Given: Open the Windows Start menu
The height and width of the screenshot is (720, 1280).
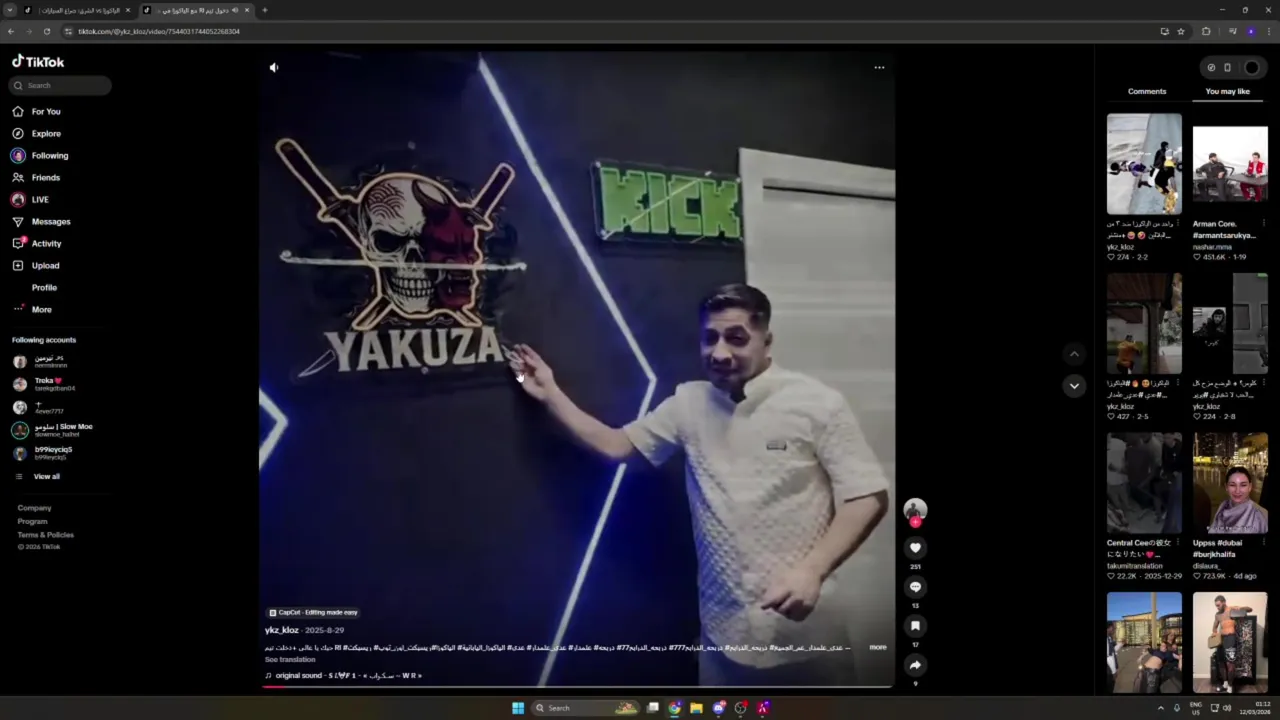Looking at the screenshot, I should 518,708.
